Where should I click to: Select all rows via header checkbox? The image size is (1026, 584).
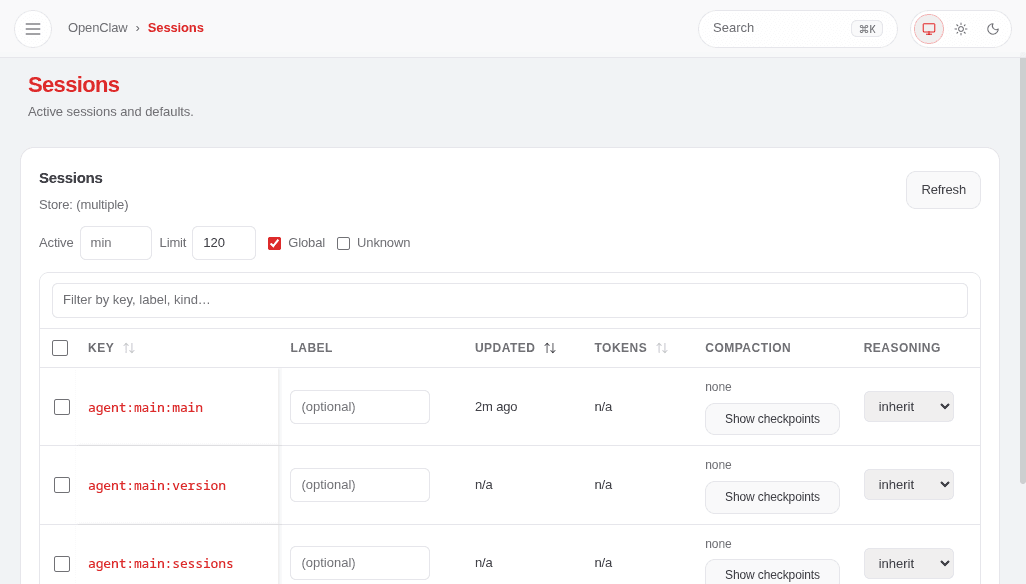pyautogui.click(x=60, y=347)
